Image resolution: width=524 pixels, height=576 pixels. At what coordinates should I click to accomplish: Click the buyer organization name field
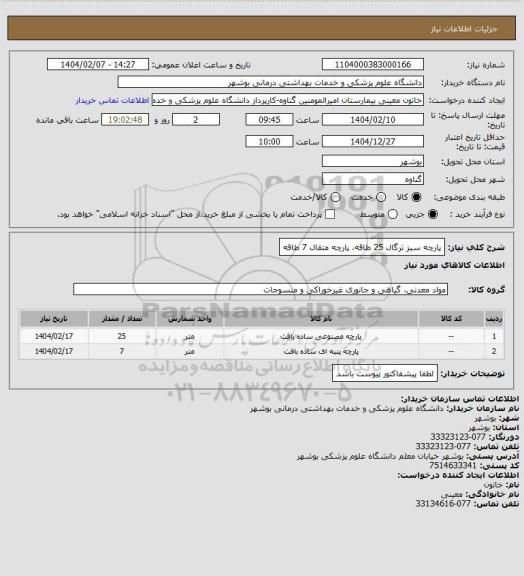(270, 82)
